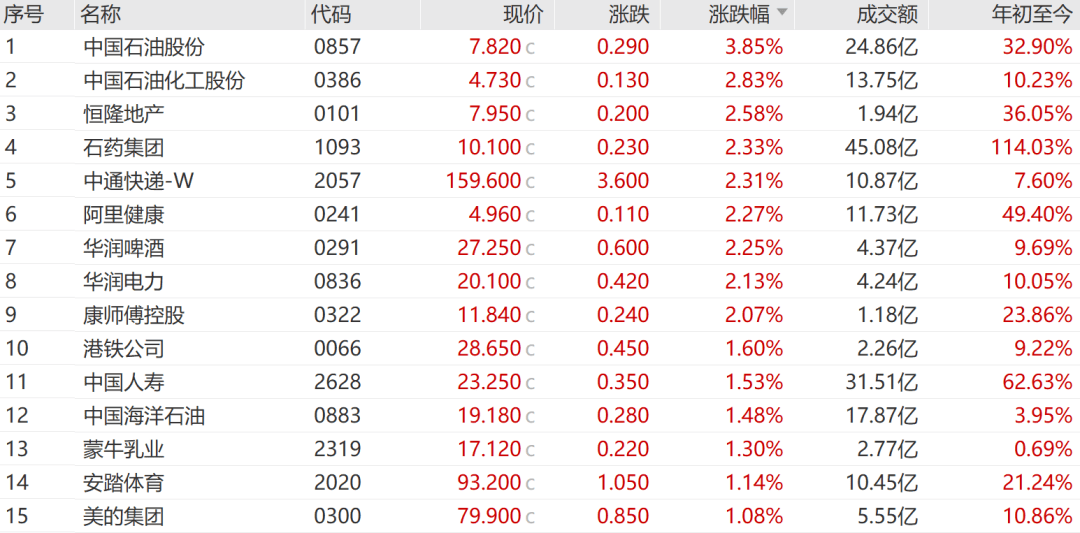
Task: Click the 'c' marker beside price 93.200
Action: (x=530, y=484)
